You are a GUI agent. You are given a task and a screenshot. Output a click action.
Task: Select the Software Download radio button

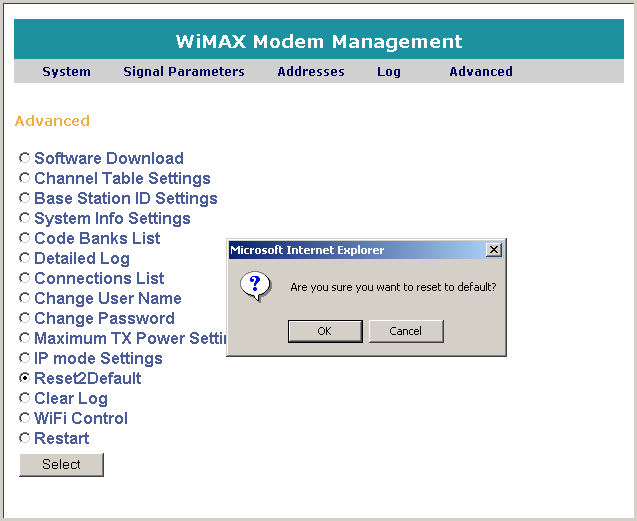click(x=25, y=158)
